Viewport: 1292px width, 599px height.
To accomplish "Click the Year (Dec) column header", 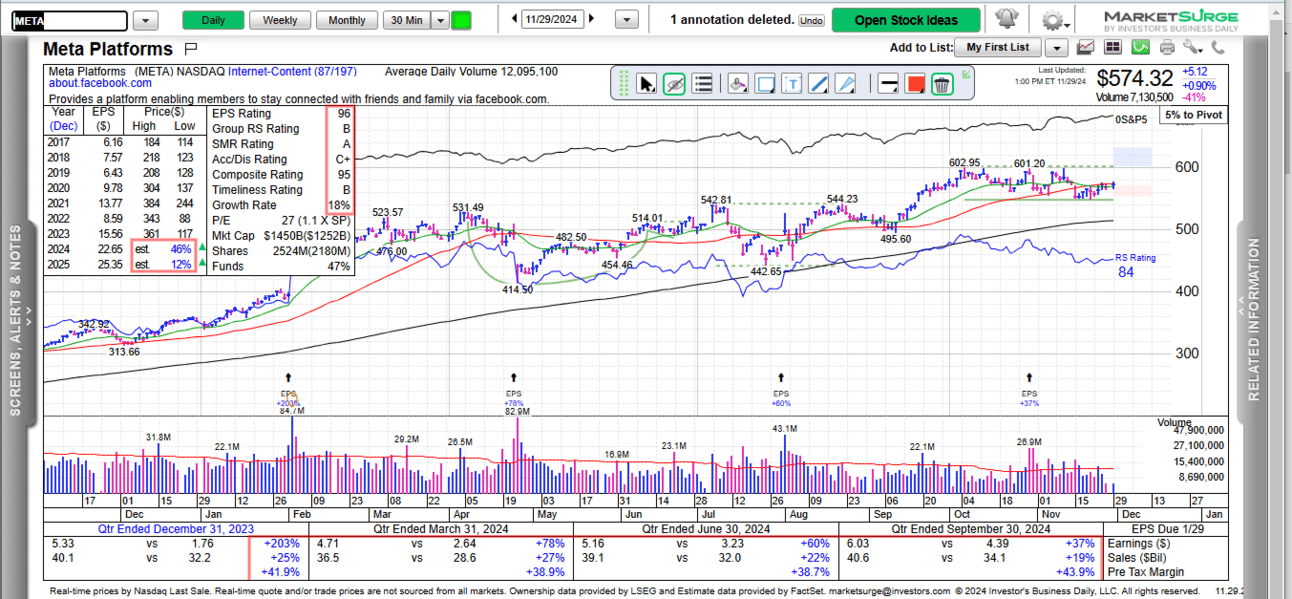I will pos(63,119).
